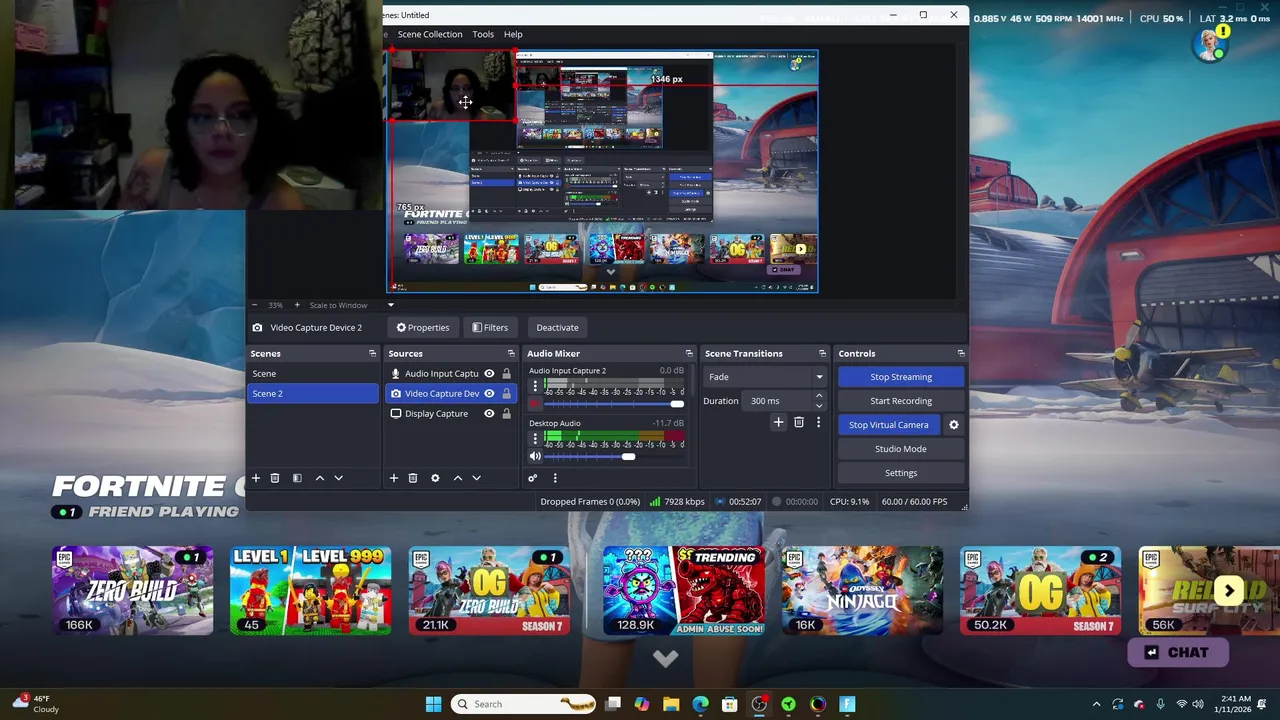The height and width of the screenshot is (720, 1280).
Task: Click Stop Virtual Camera button
Action: pos(889,425)
